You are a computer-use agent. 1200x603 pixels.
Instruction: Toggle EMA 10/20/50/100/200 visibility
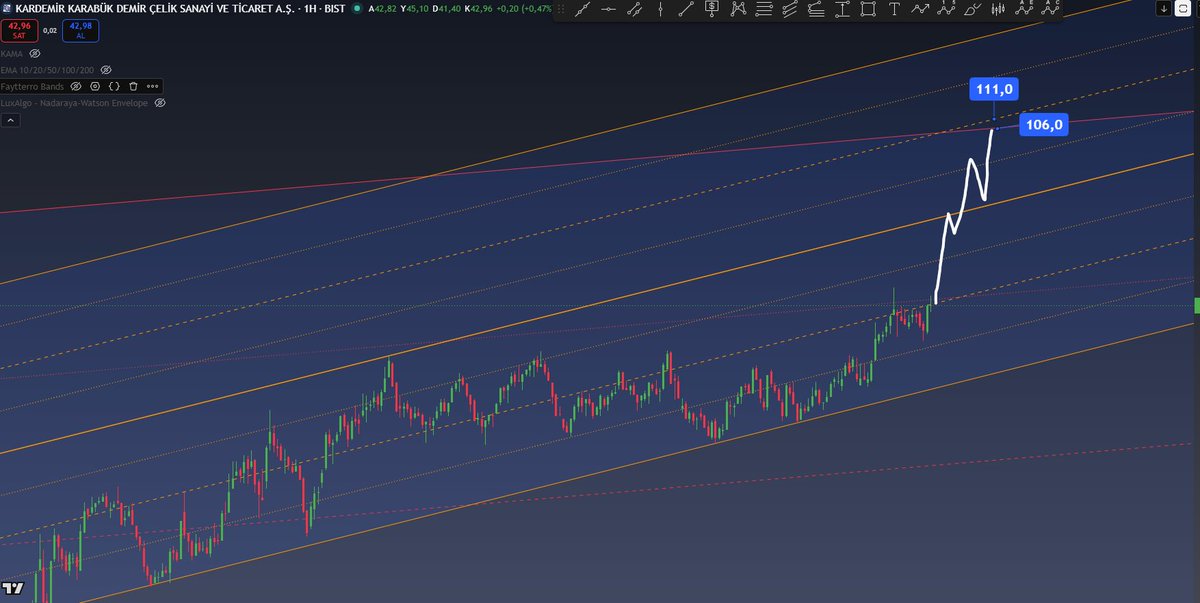(106, 70)
